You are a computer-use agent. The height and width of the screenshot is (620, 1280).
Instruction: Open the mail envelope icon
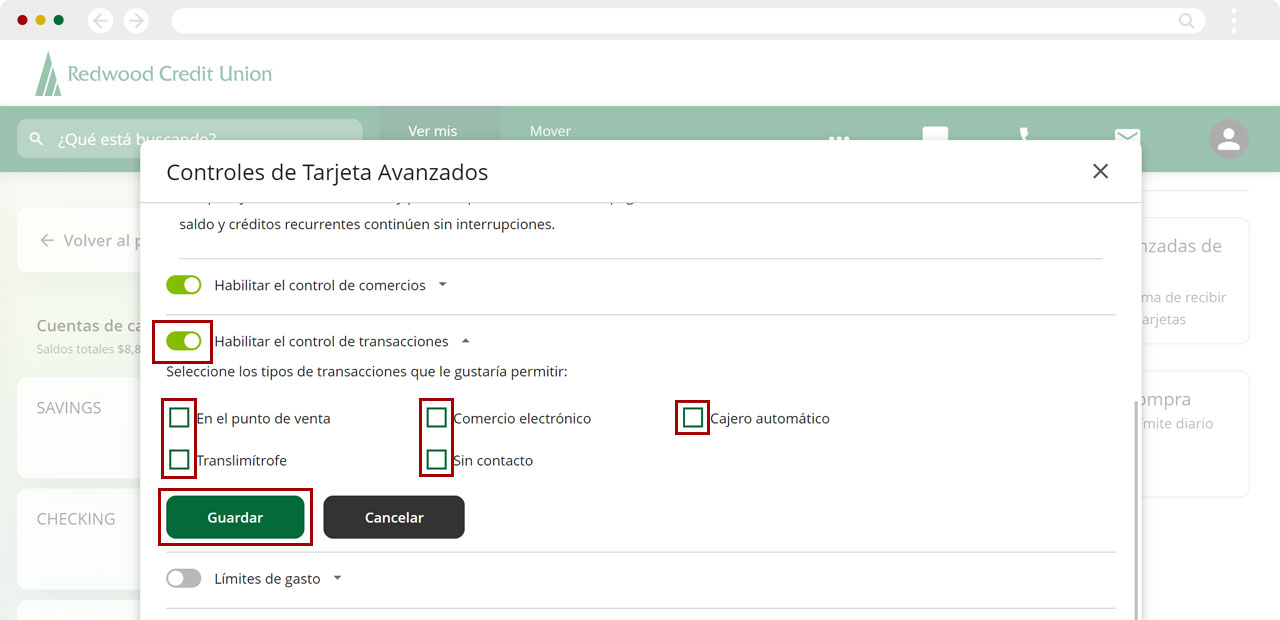tap(1127, 136)
